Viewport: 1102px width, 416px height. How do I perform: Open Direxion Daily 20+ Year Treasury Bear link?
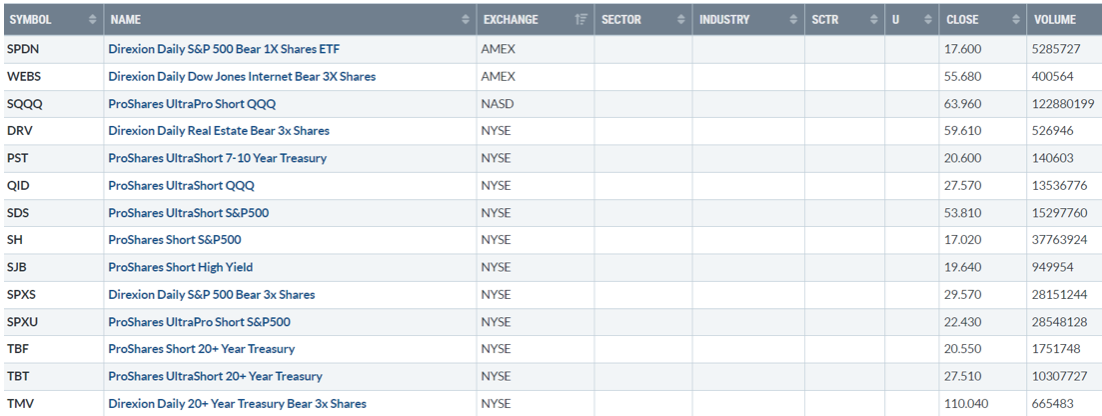tap(237, 404)
